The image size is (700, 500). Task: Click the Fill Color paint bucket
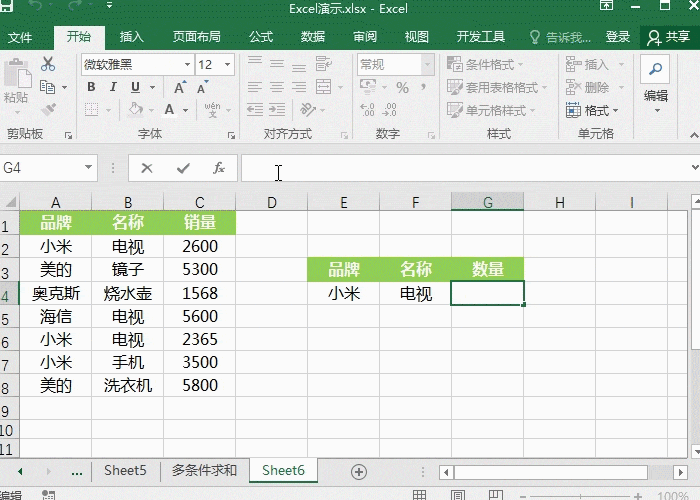(140, 110)
